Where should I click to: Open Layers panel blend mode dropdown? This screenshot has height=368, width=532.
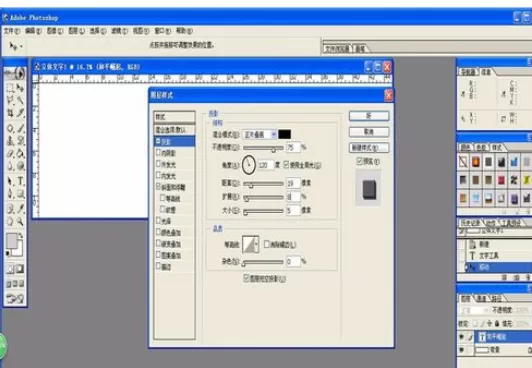tap(474, 310)
